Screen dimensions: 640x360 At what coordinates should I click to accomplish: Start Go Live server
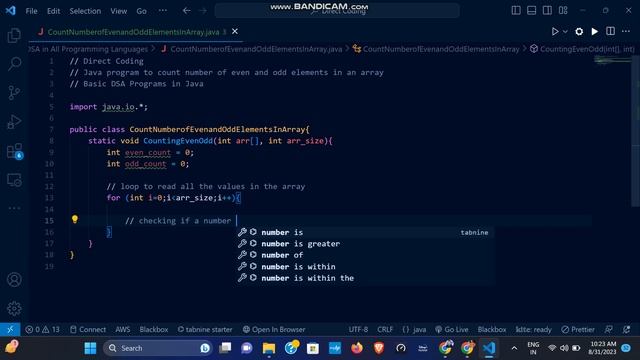(451, 329)
